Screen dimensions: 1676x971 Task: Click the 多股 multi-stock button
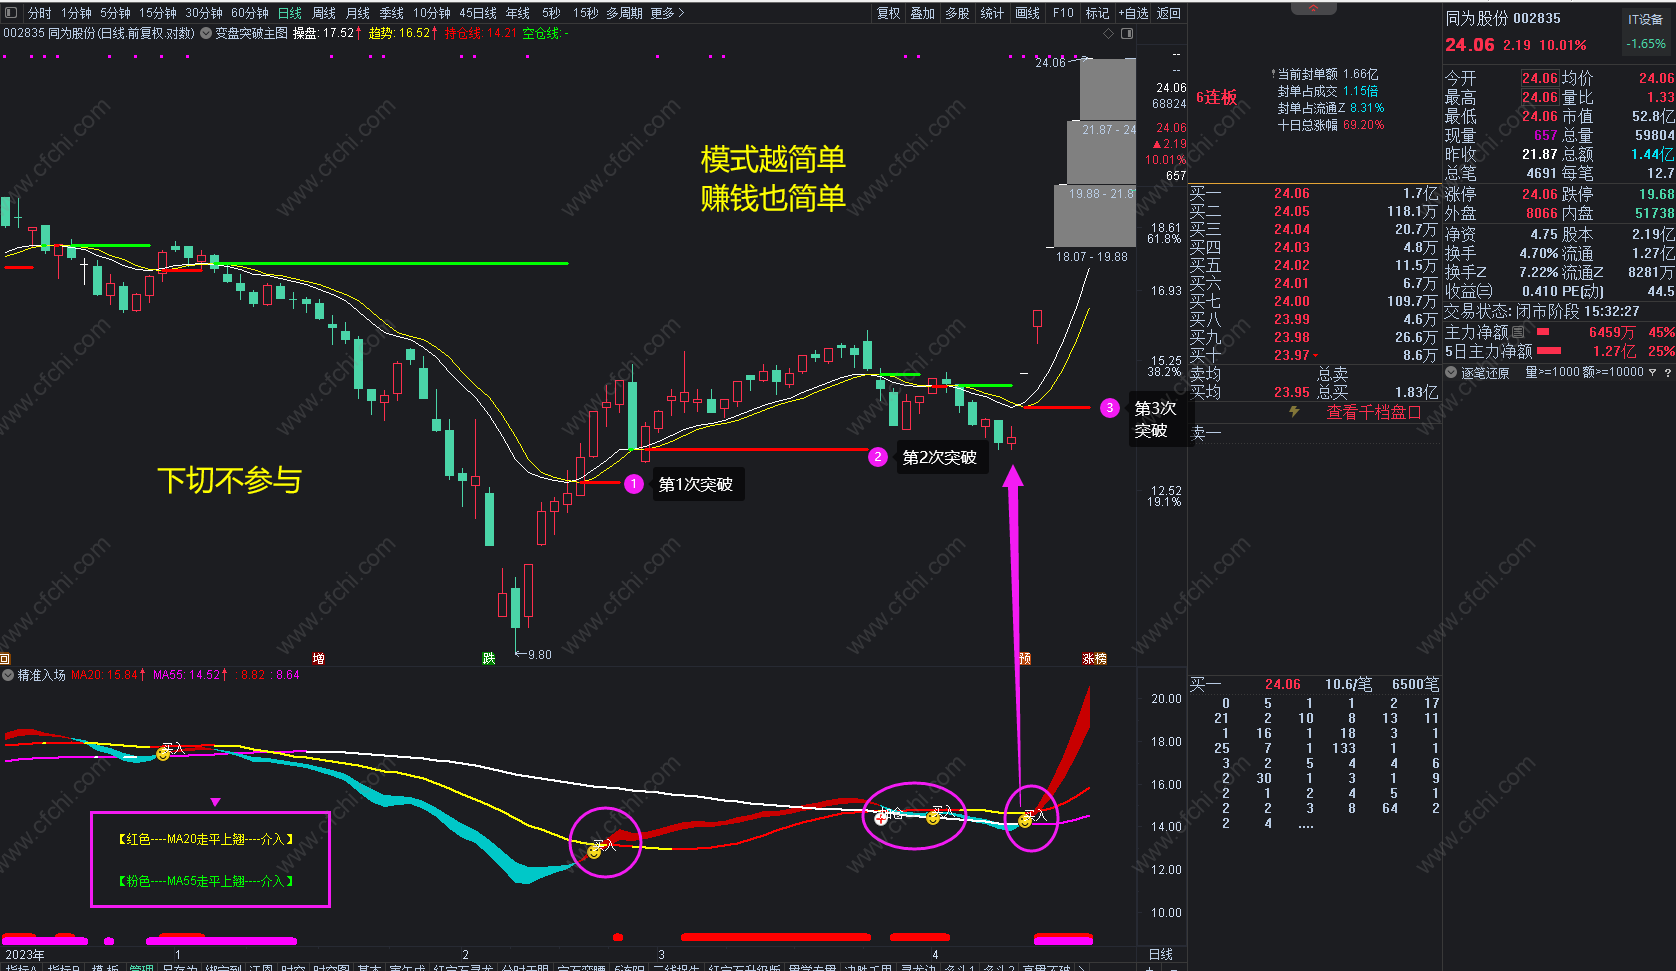[x=957, y=13]
